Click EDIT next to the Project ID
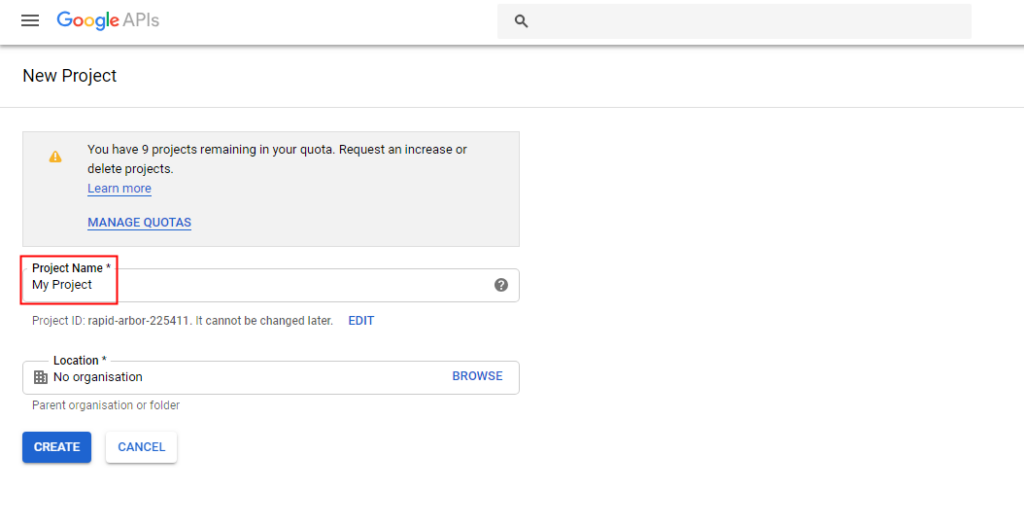Viewport: 1024px width, 525px height. (x=361, y=321)
